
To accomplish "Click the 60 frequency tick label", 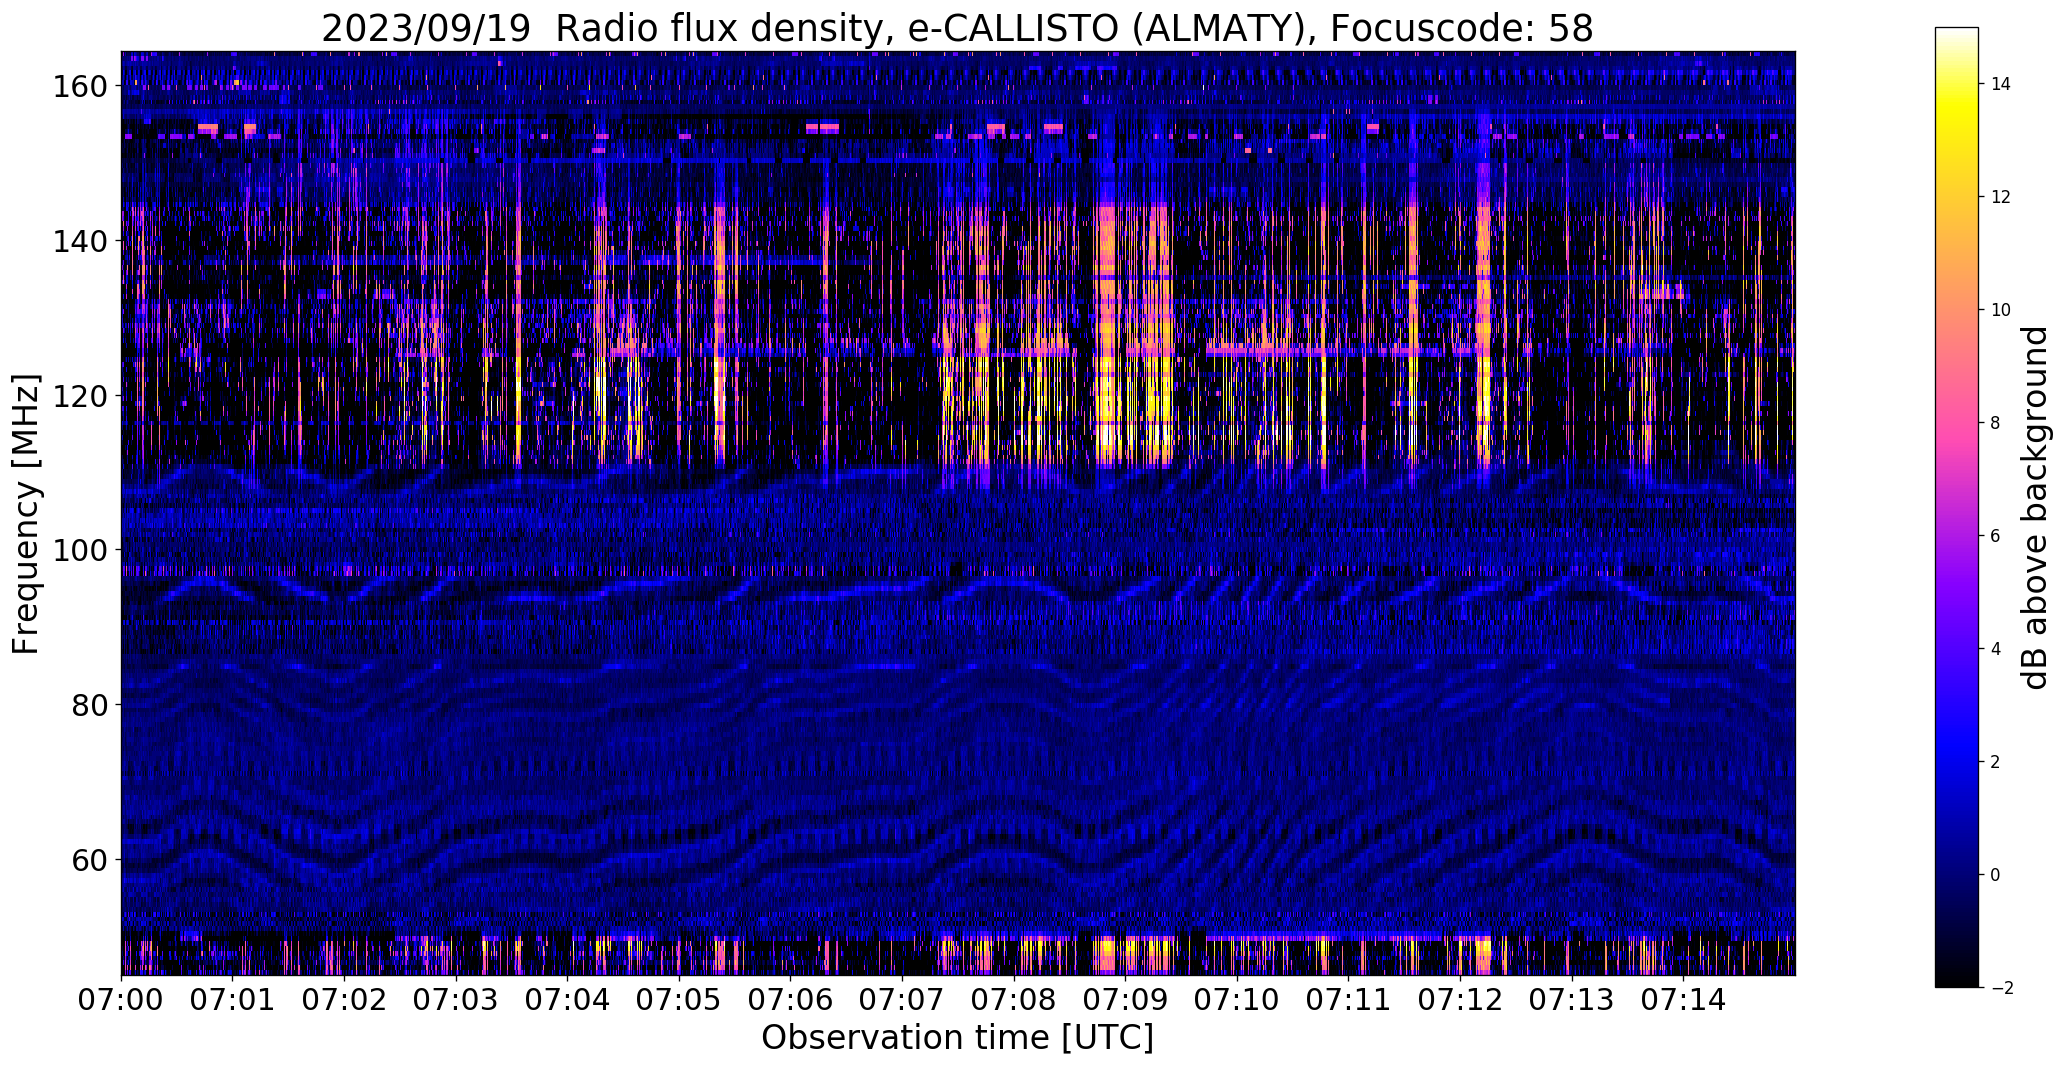I will pos(88,859).
